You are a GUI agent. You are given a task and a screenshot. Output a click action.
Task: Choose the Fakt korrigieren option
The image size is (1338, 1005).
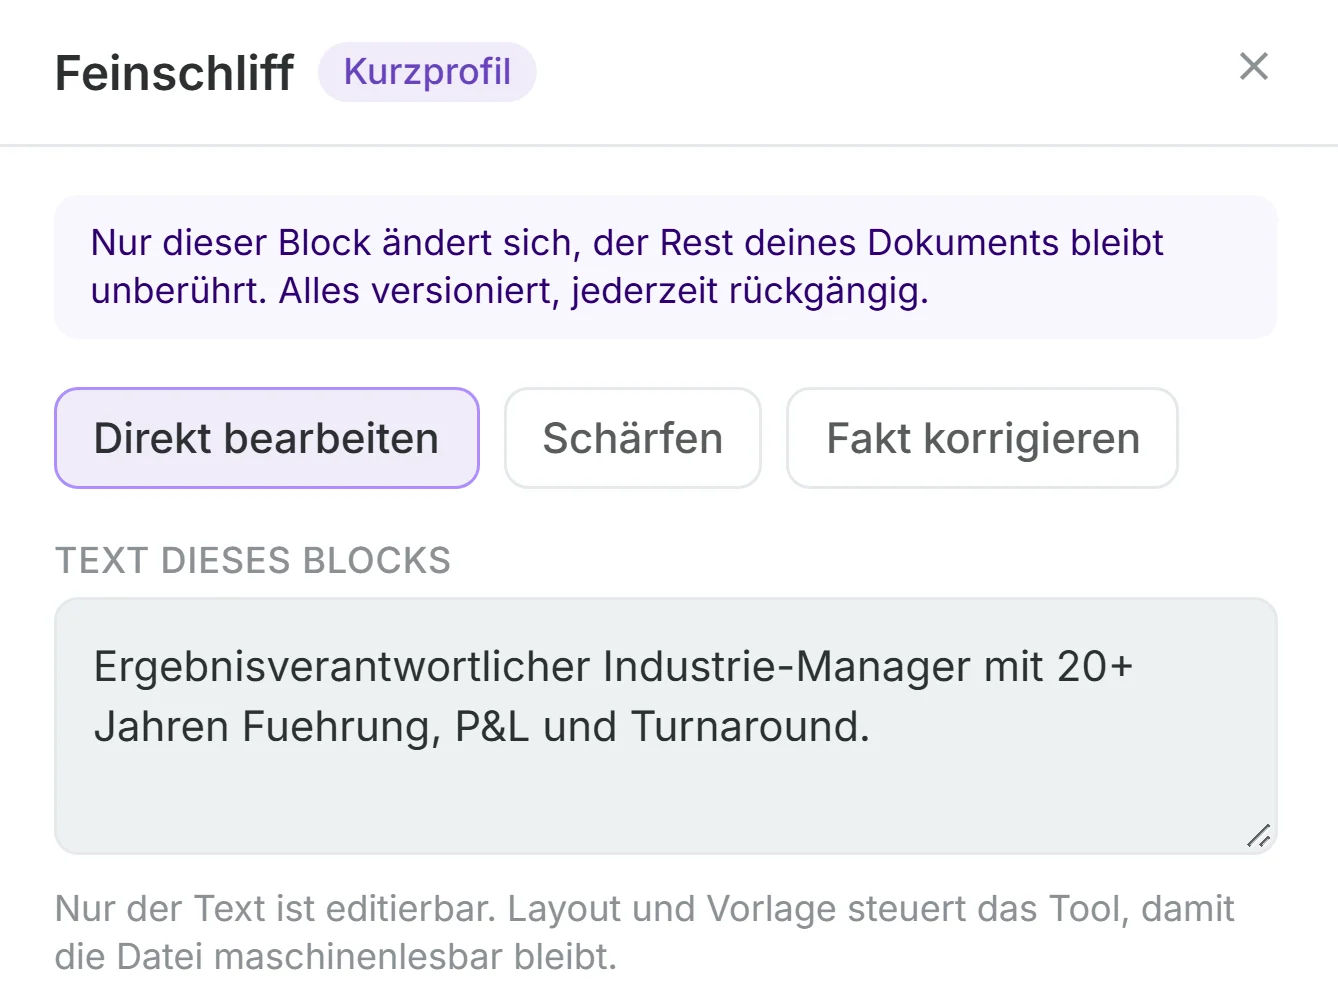tap(982, 438)
